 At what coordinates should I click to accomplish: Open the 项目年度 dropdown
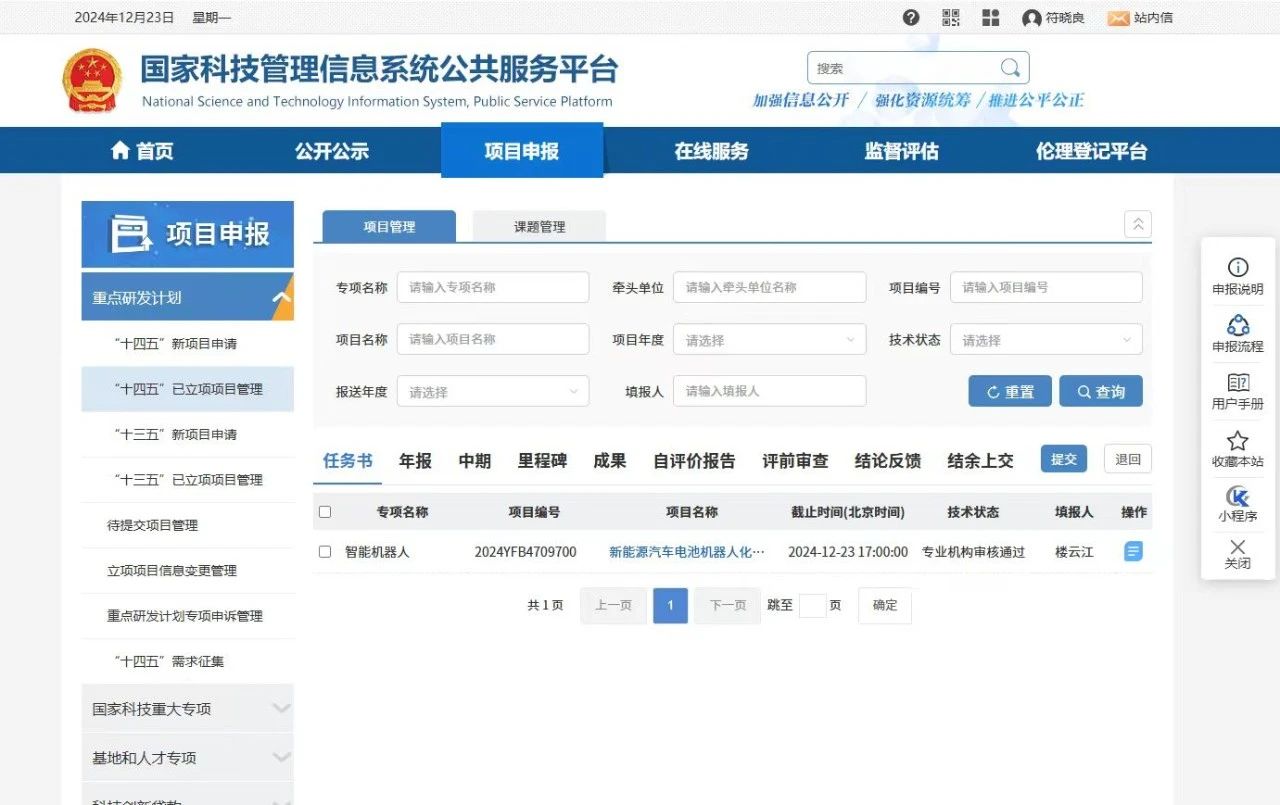[769, 339]
